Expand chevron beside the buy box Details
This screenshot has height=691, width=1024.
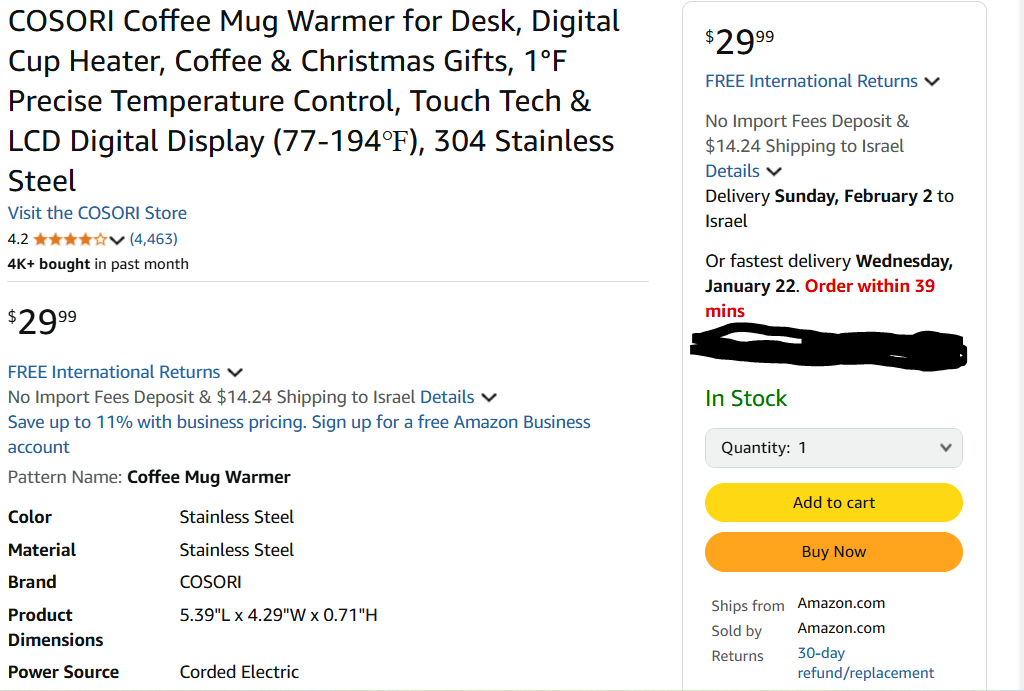(774, 172)
